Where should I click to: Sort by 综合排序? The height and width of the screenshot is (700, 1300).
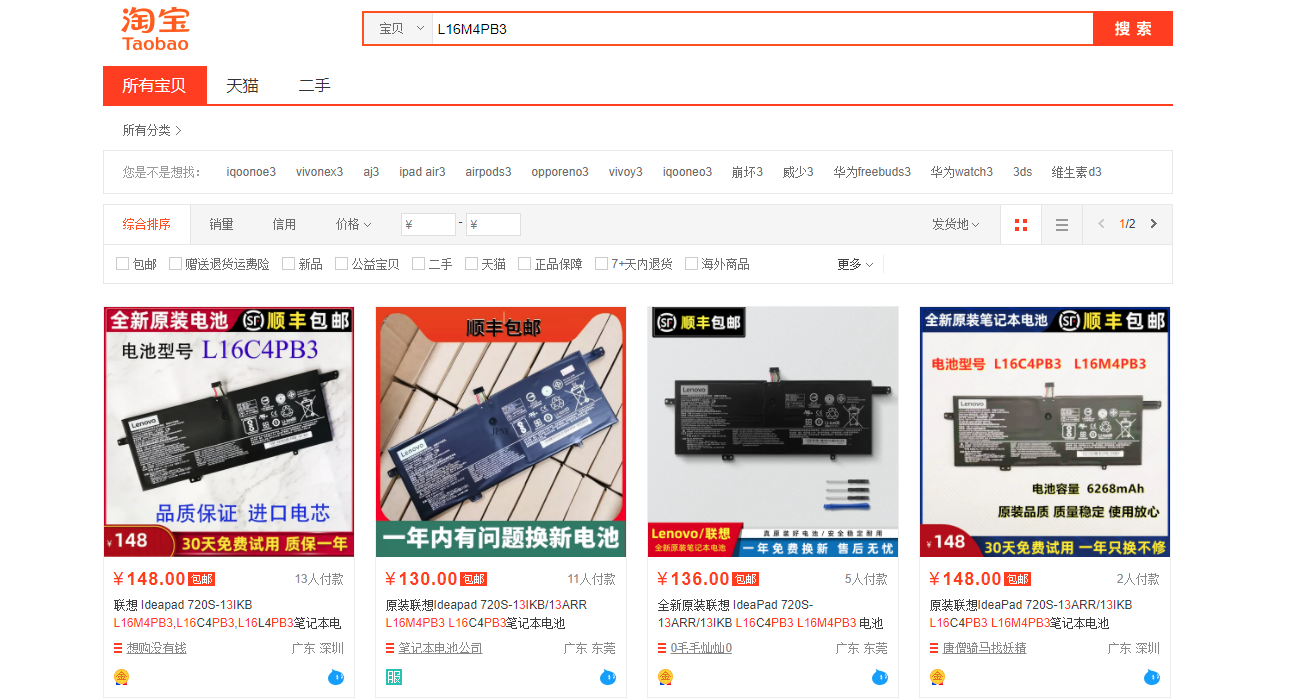[147, 224]
